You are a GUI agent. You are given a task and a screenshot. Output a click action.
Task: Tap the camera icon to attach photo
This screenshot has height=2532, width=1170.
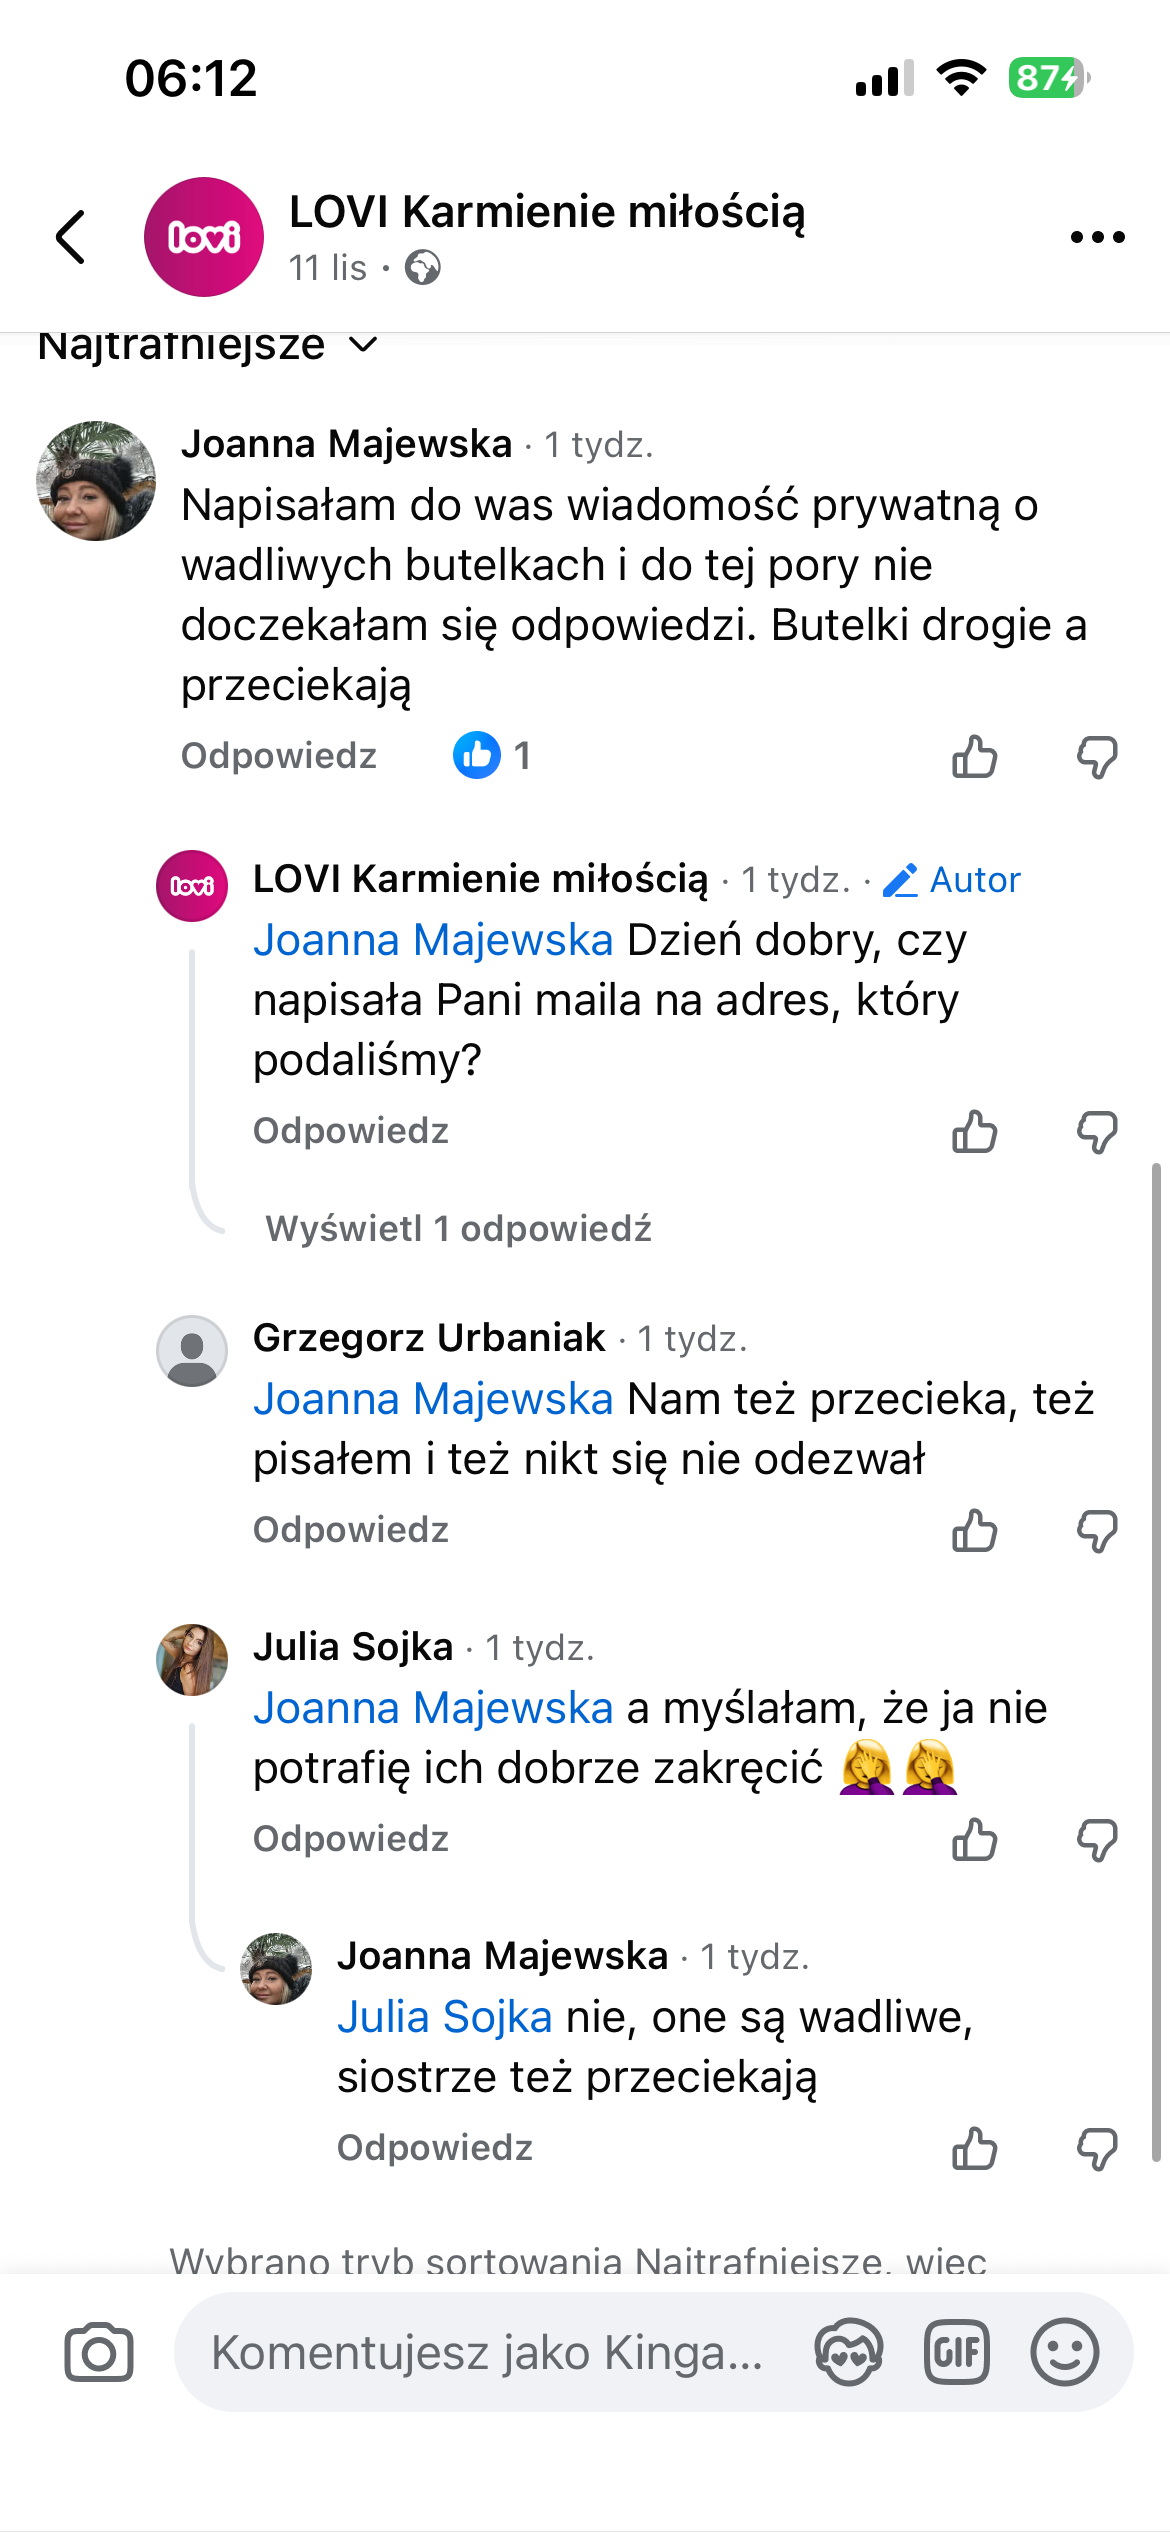pos(99,2352)
